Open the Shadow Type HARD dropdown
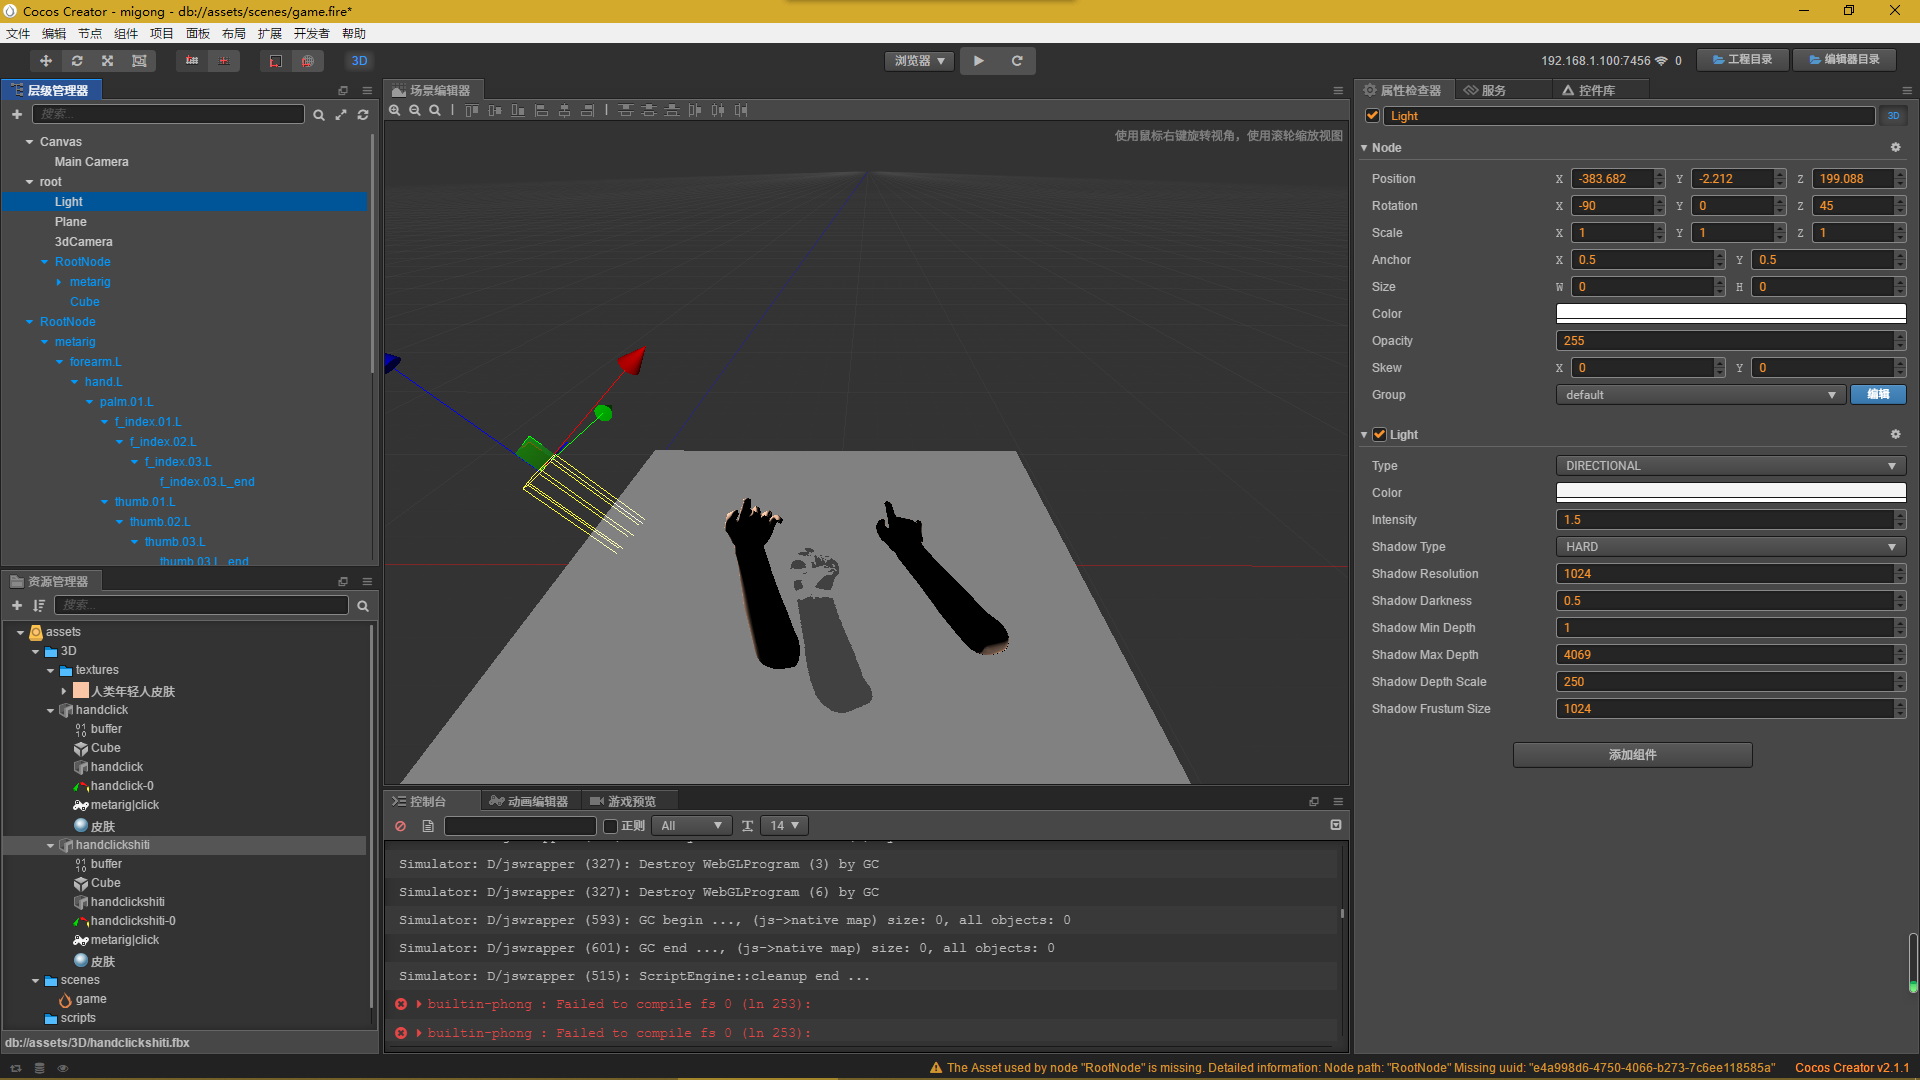This screenshot has height=1080, width=1920. coord(1730,547)
